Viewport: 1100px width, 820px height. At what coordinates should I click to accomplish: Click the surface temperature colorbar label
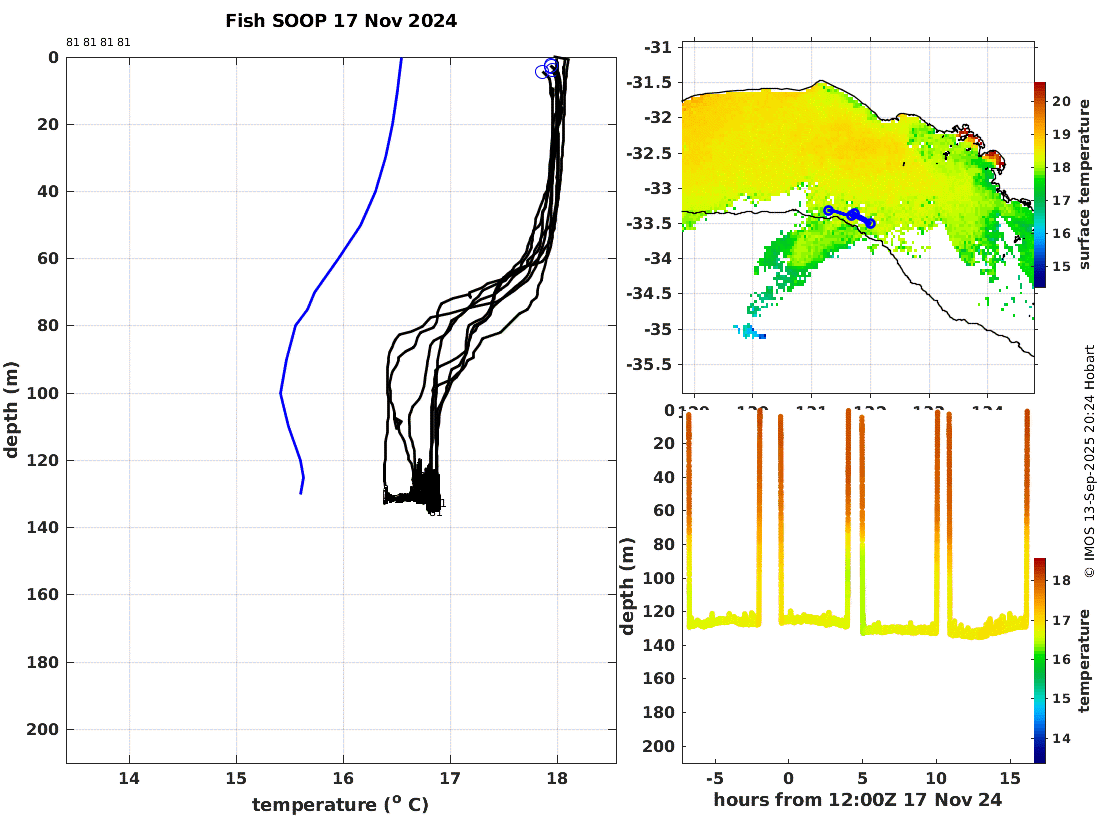pyautogui.click(x=1084, y=184)
